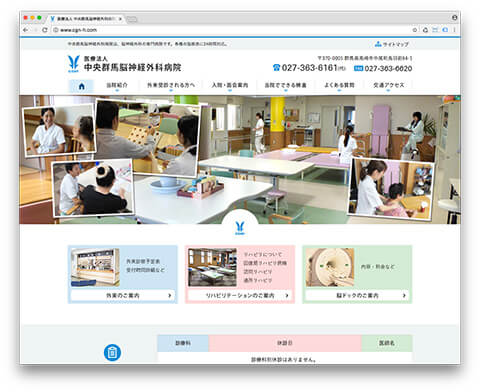480x392 pixels.
Task: Expand the 入院・面会案内 navigation menu
Action: (230, 85)
